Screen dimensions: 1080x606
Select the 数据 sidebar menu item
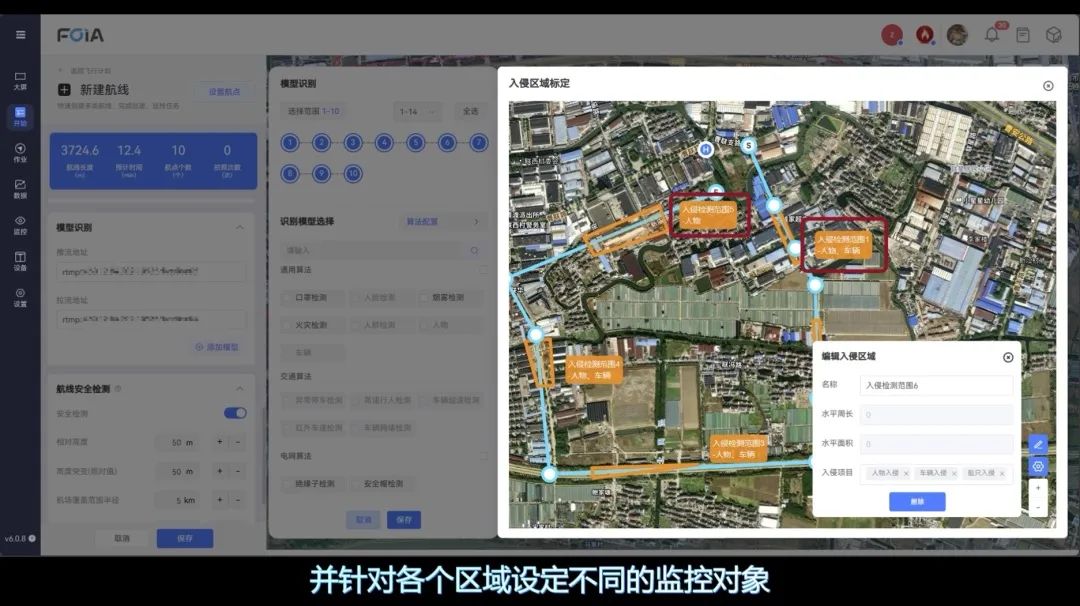(20, 188)
